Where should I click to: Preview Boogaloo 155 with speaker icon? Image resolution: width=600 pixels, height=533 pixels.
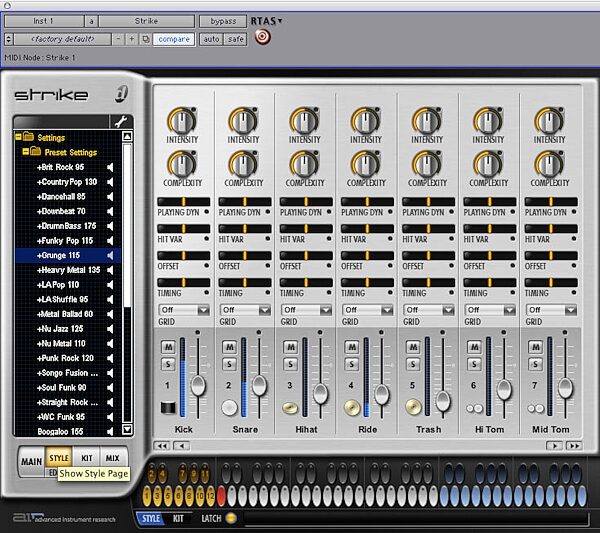point(110,431)
